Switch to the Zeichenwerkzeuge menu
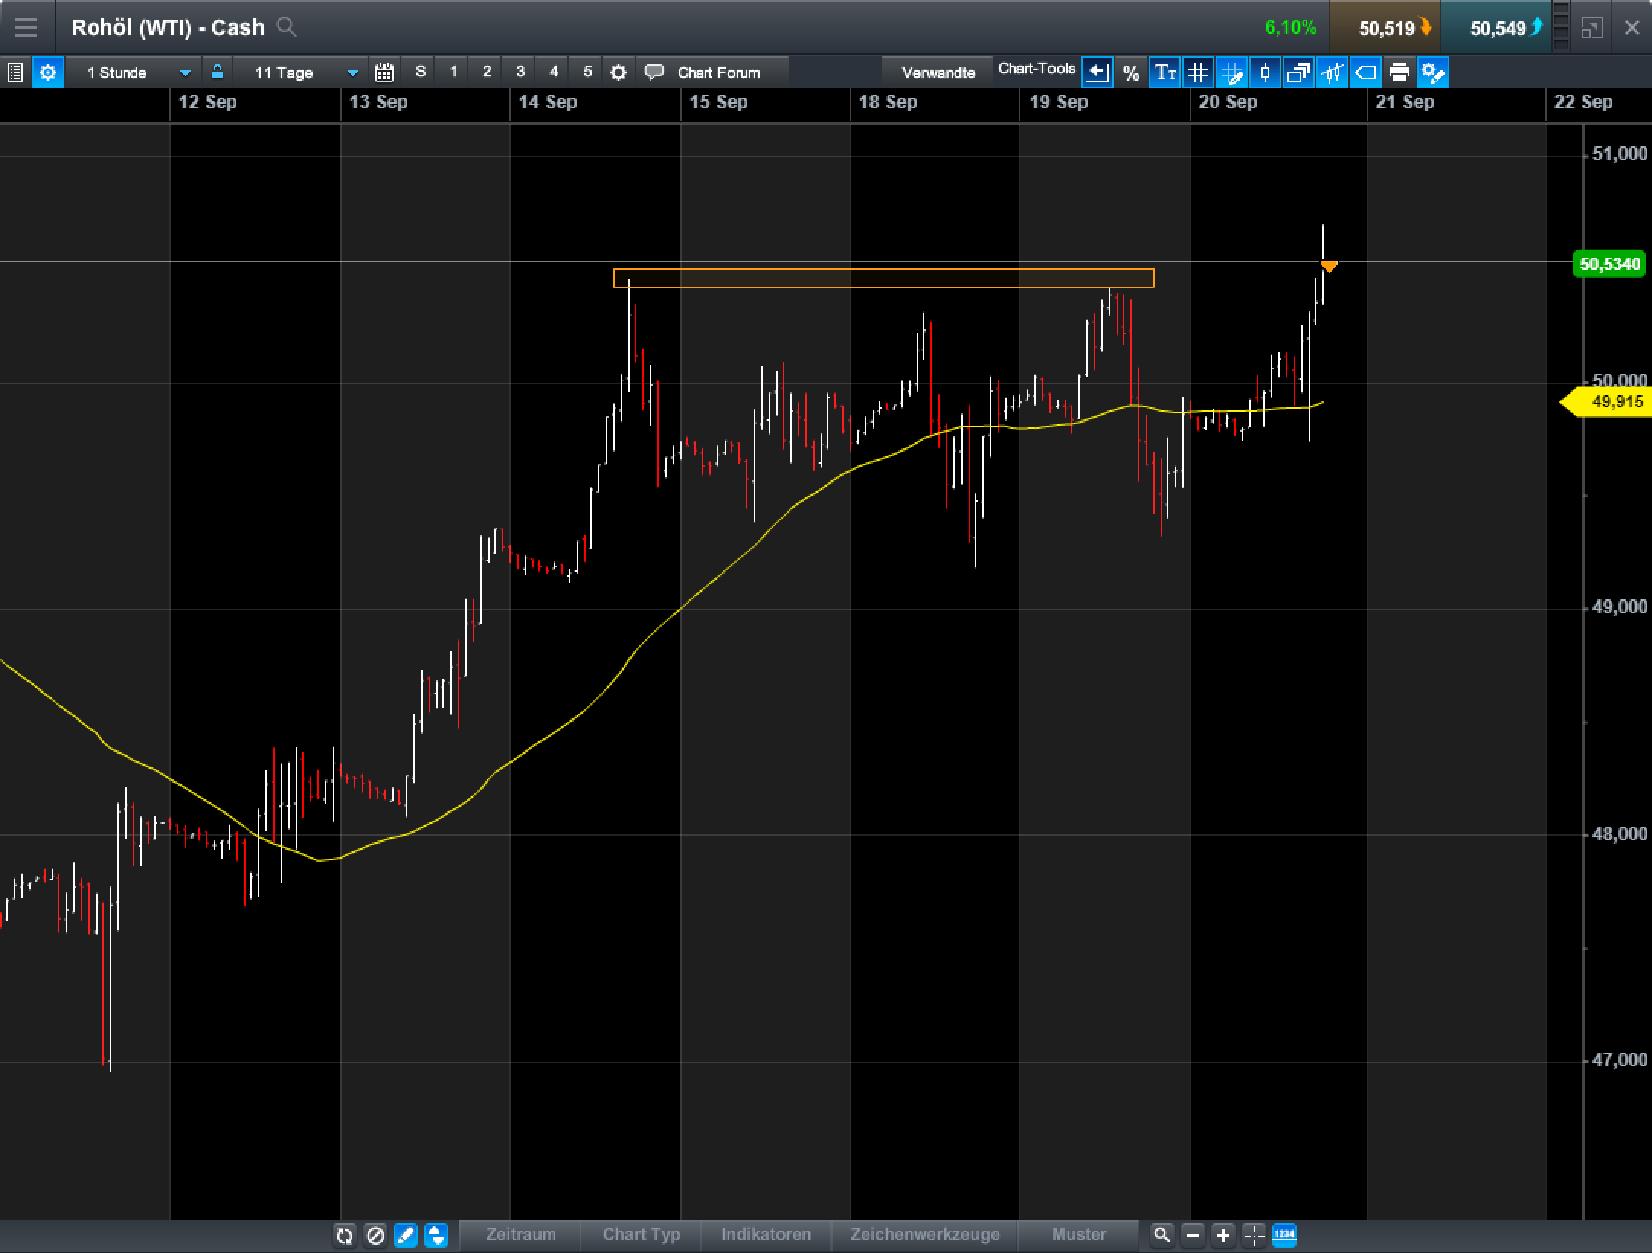The height and width of the screenshot is (1253, 1652). tap(923, 1235)
